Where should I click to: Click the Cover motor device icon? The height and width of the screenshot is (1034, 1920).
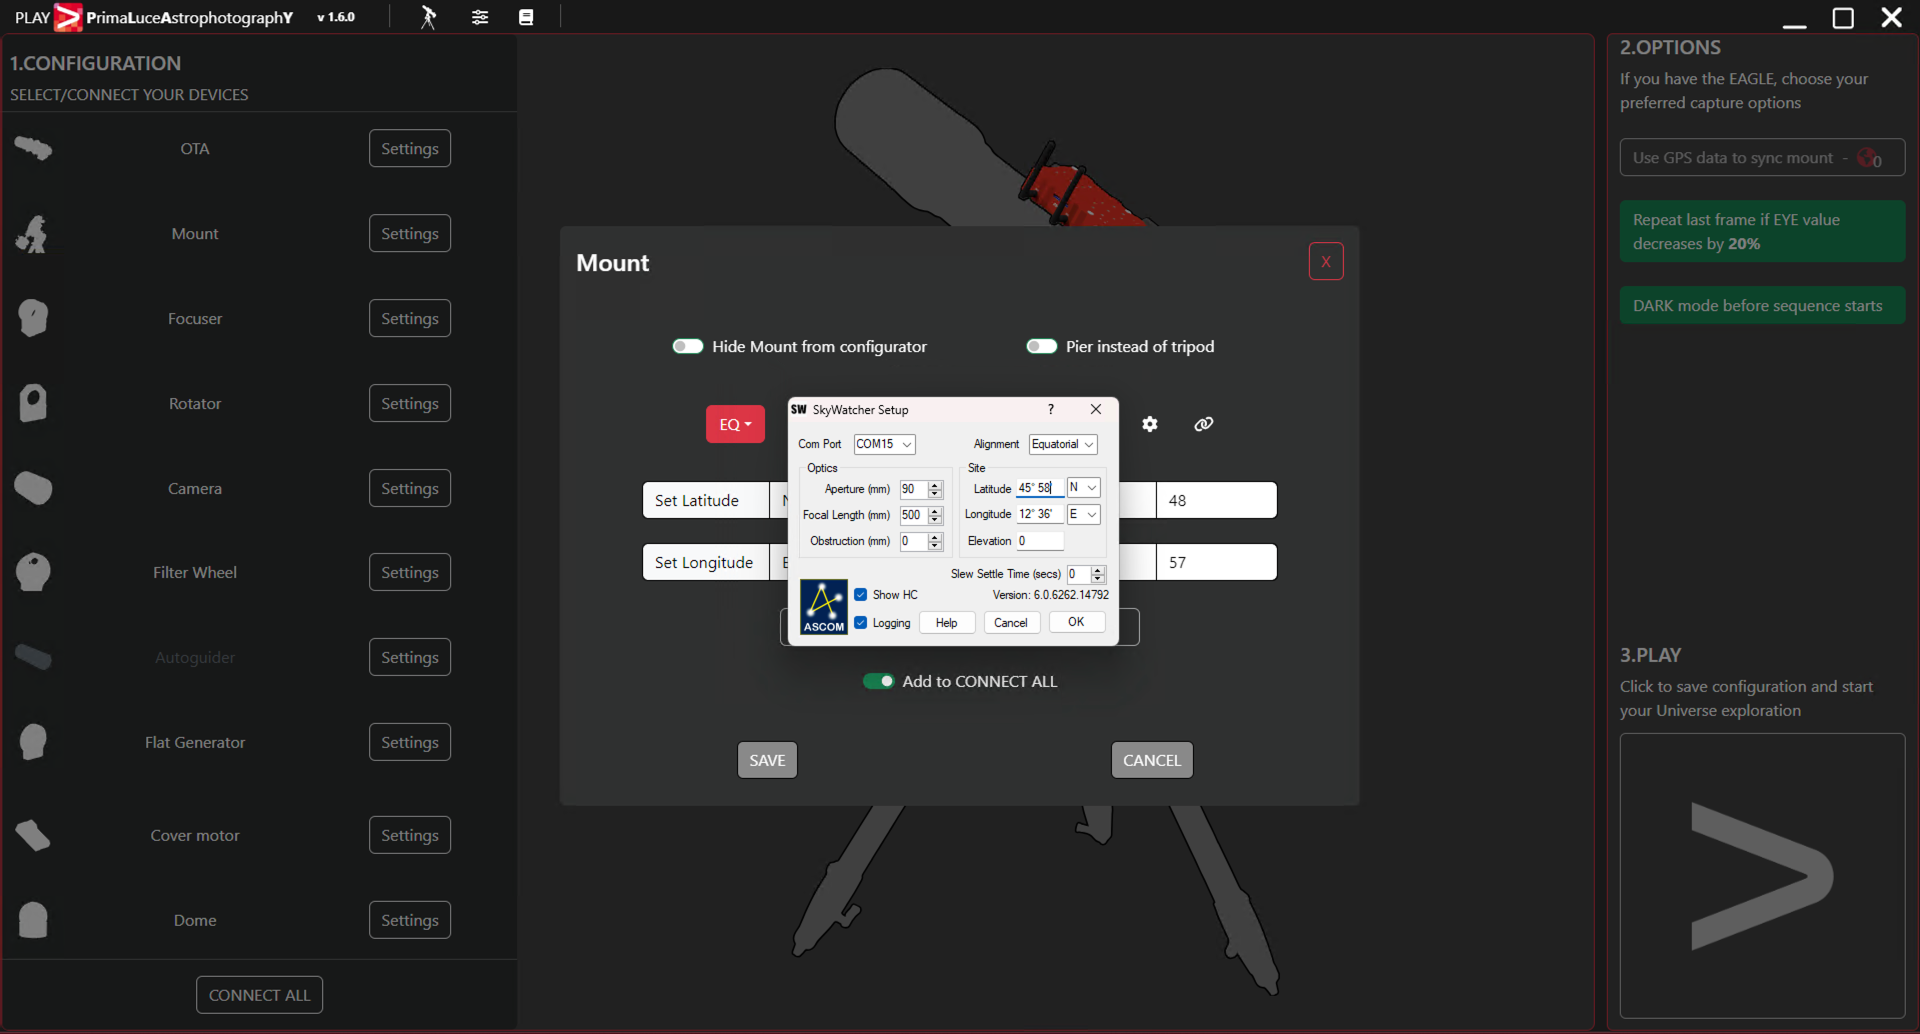pos(33,835)
